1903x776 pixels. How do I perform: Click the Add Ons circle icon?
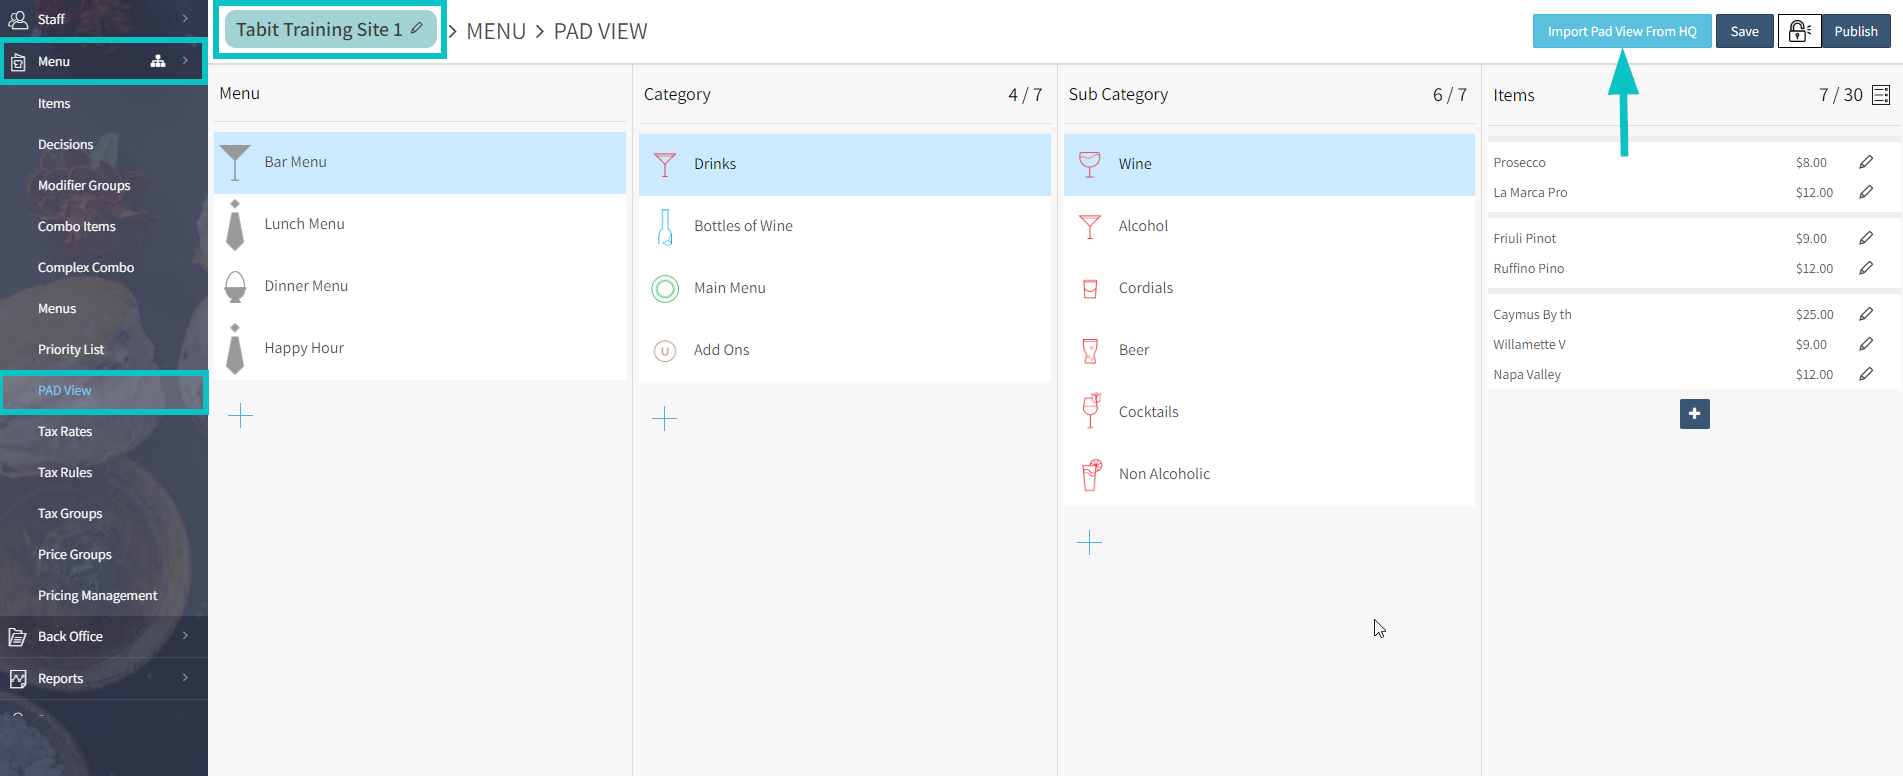click(x=665, y=351)
